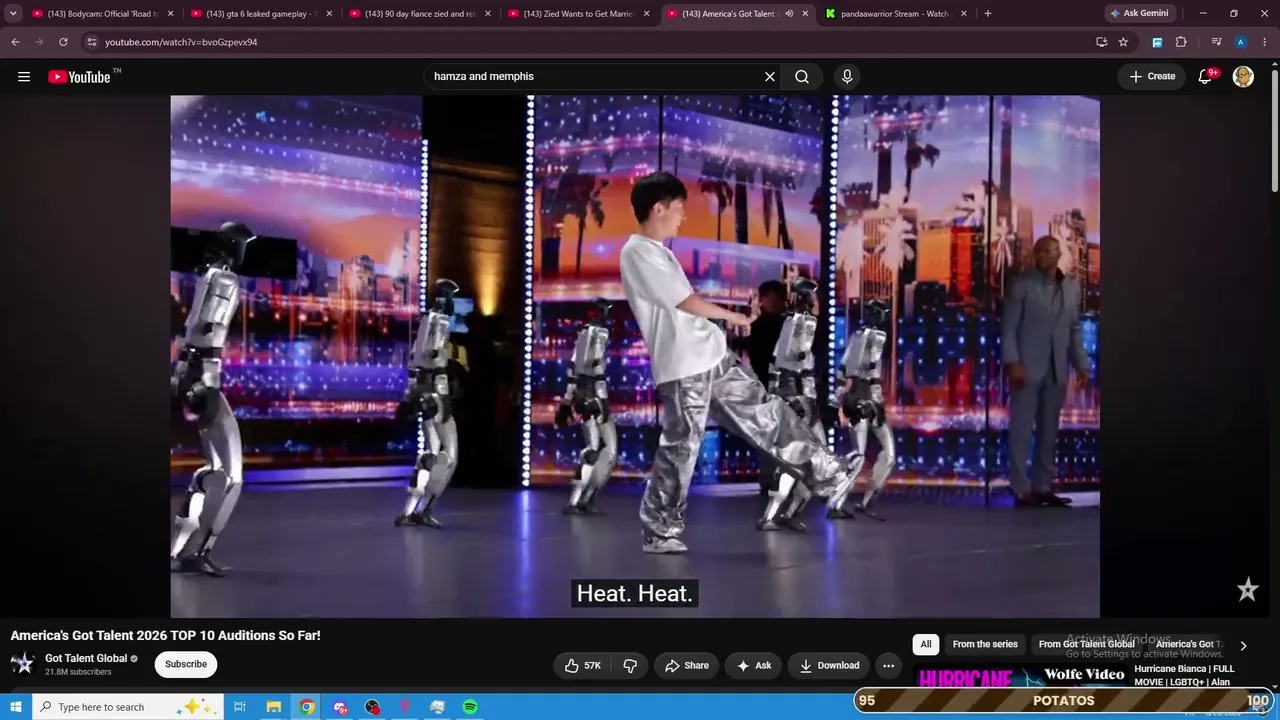Open the Chrome three-dot menu
The image size is (1280, 720).
pos(1264,42)
